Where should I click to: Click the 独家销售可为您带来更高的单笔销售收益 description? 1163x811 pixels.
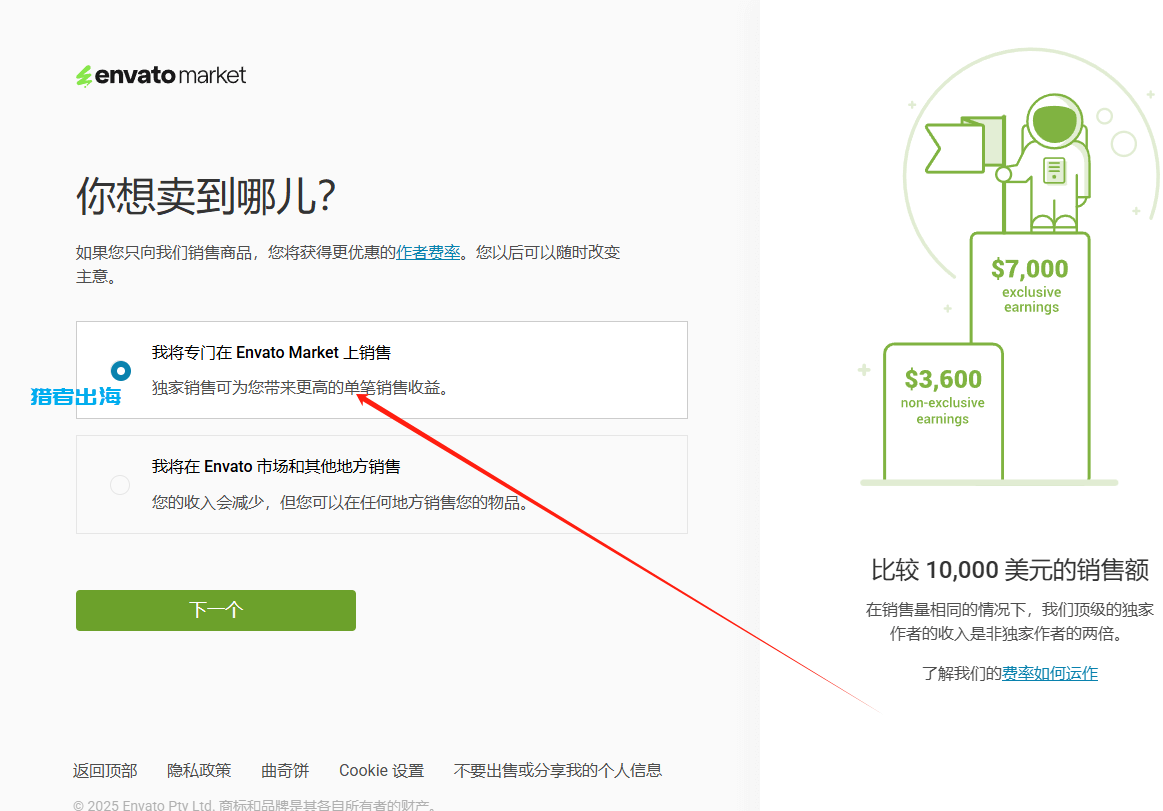[x=300, y=387]
